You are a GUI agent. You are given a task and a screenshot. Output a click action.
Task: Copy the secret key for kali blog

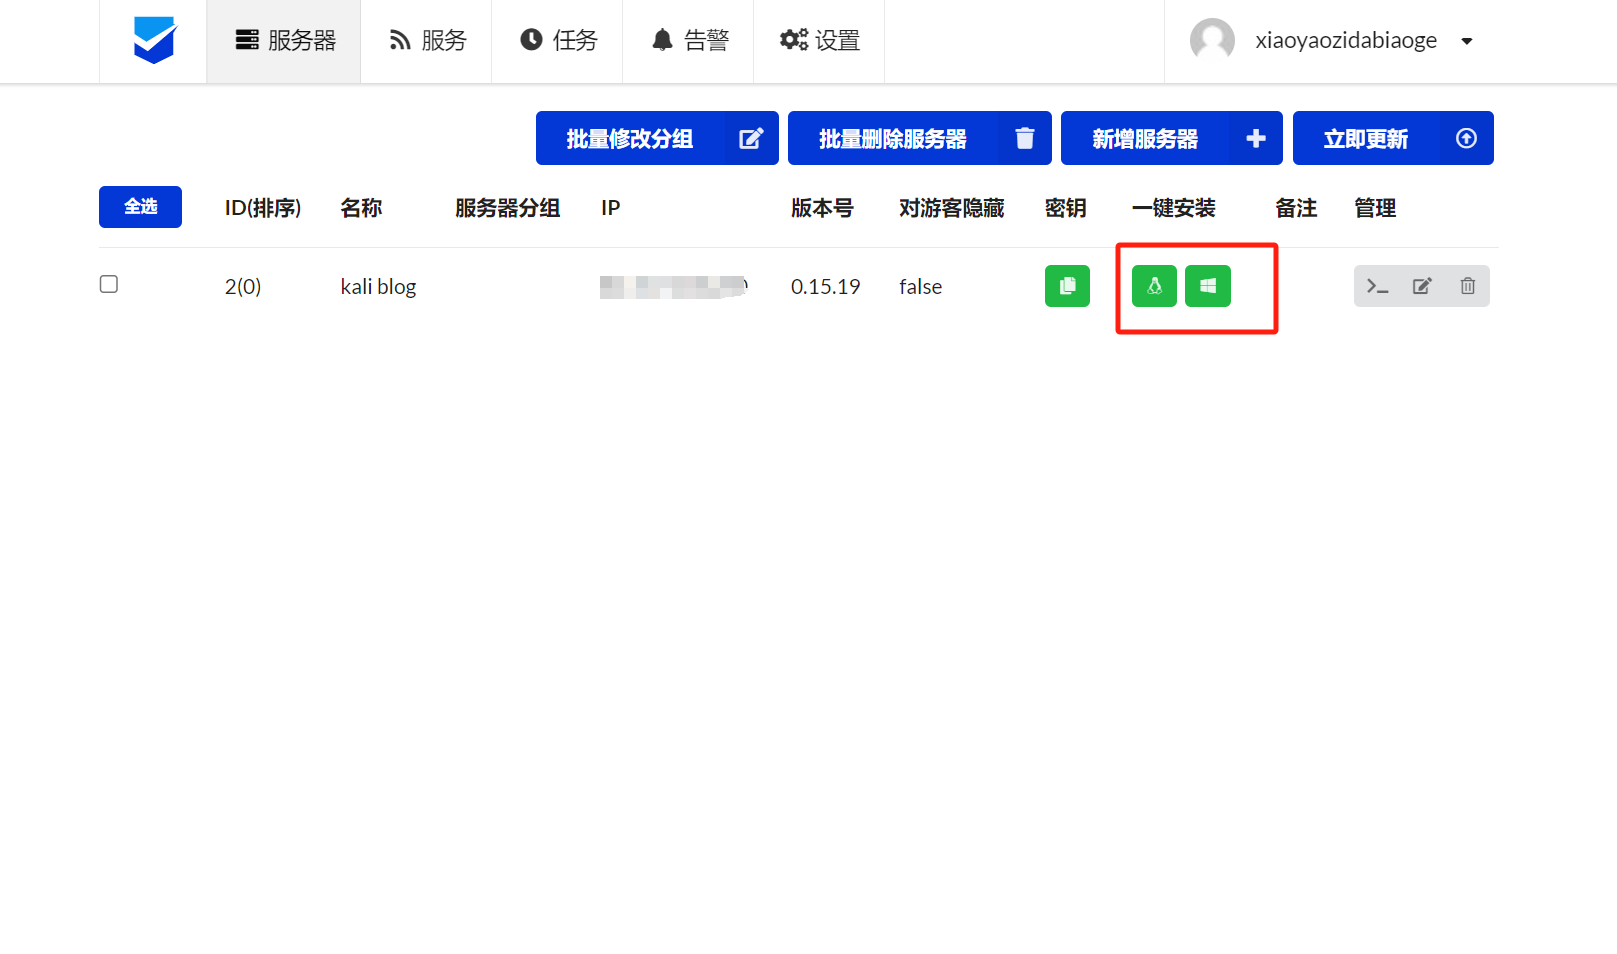(1067, 286)
